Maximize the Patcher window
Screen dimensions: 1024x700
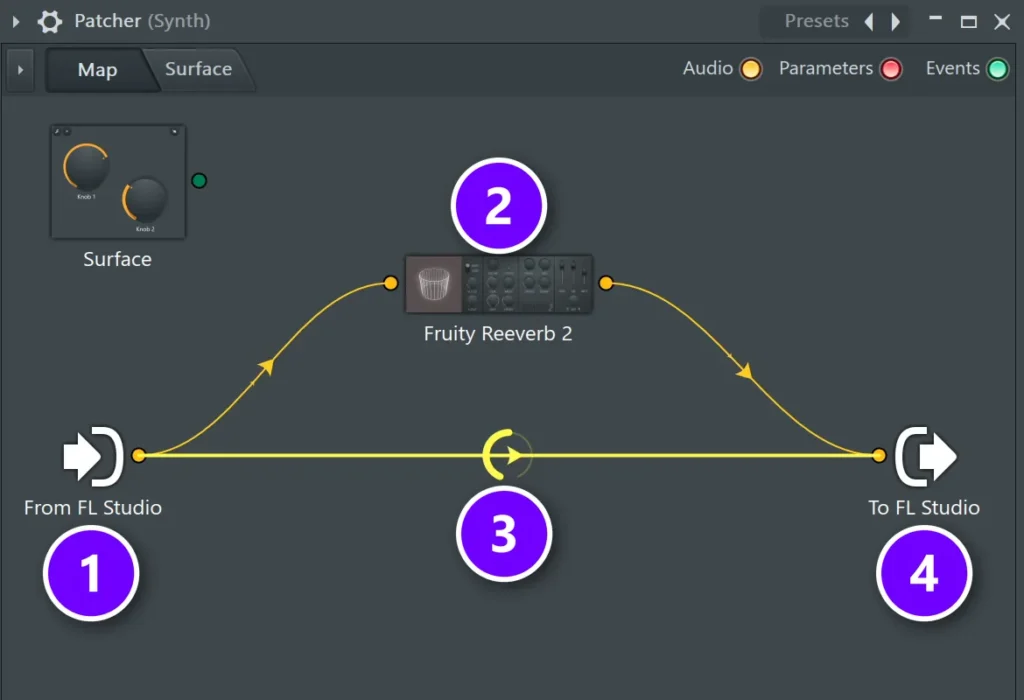coord(968,22)
